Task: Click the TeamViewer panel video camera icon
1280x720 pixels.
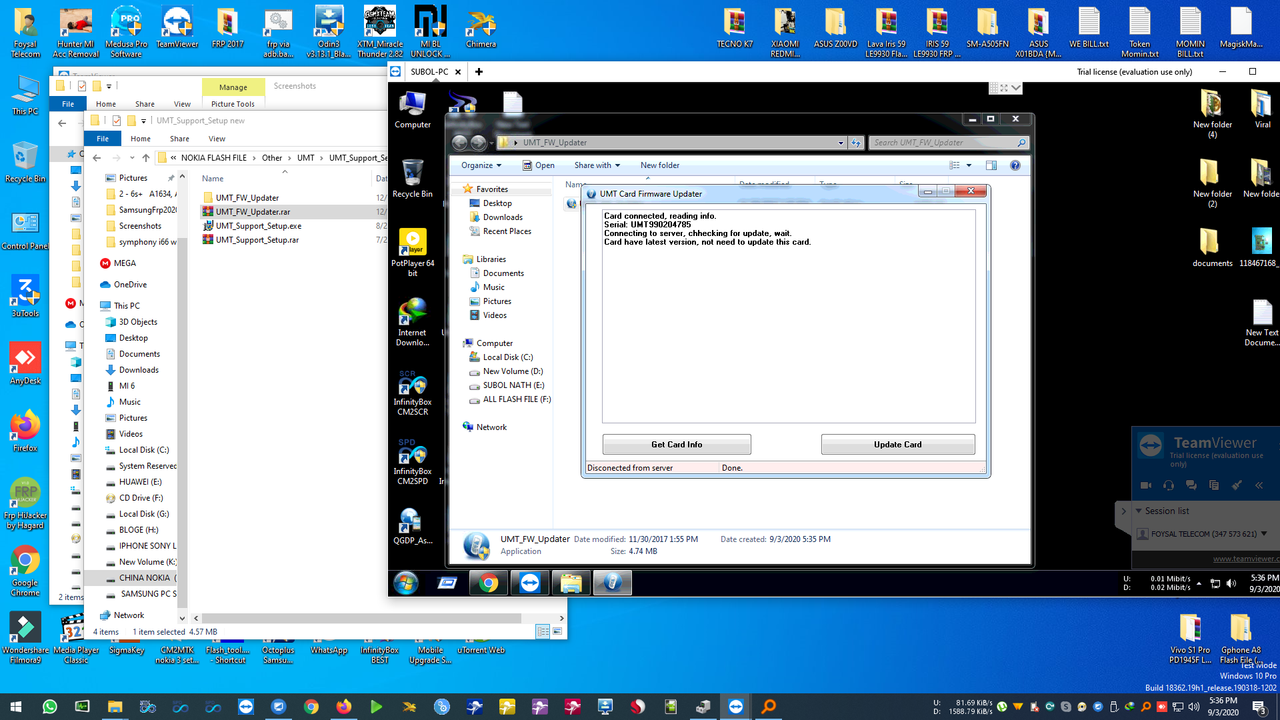Action: click(x=1145, y=485)
